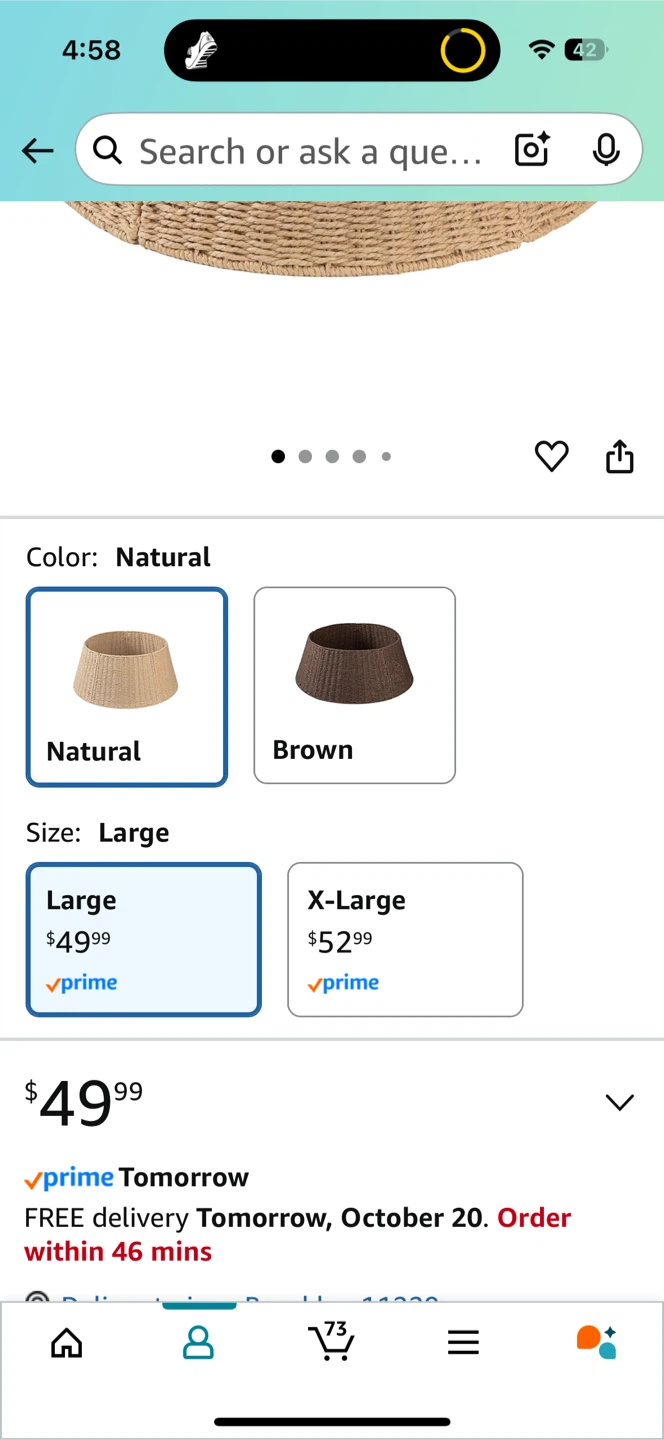This screenshot has width=664, height=1440.
Task: Expand the price details chevron
Action: pyautogui.click(x=620, y=1102)
